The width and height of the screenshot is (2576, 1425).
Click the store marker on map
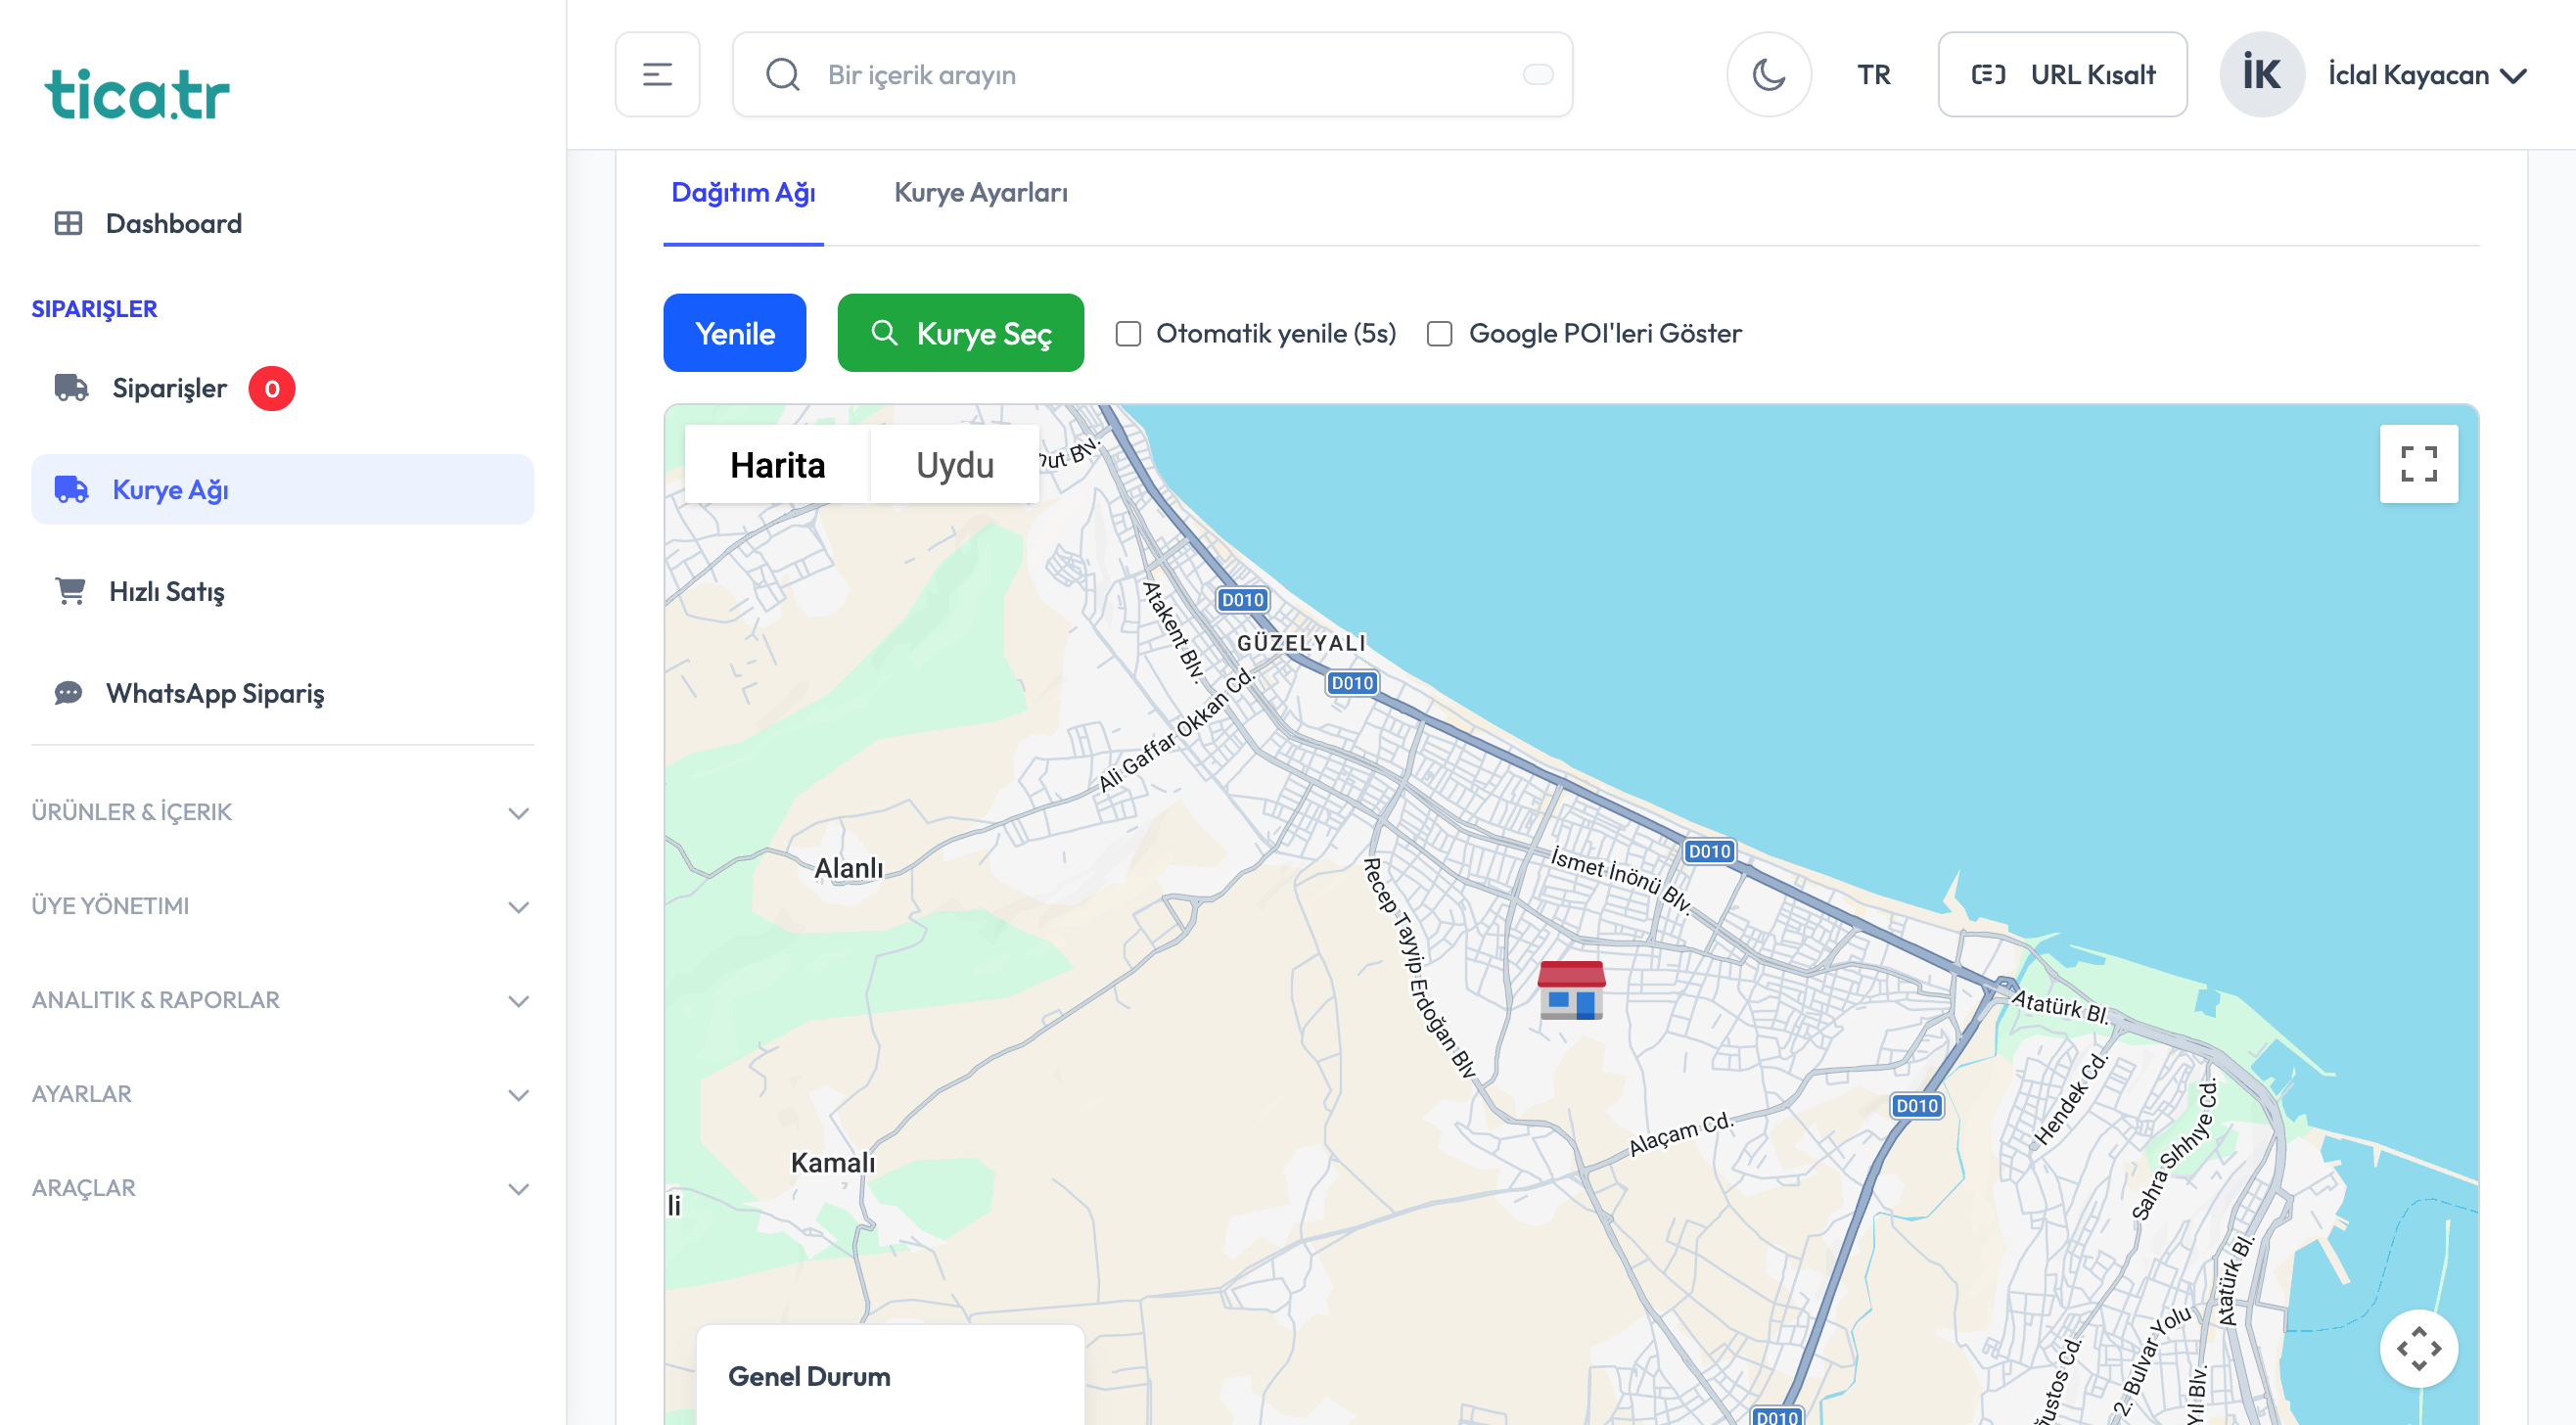click(1571, 990)
